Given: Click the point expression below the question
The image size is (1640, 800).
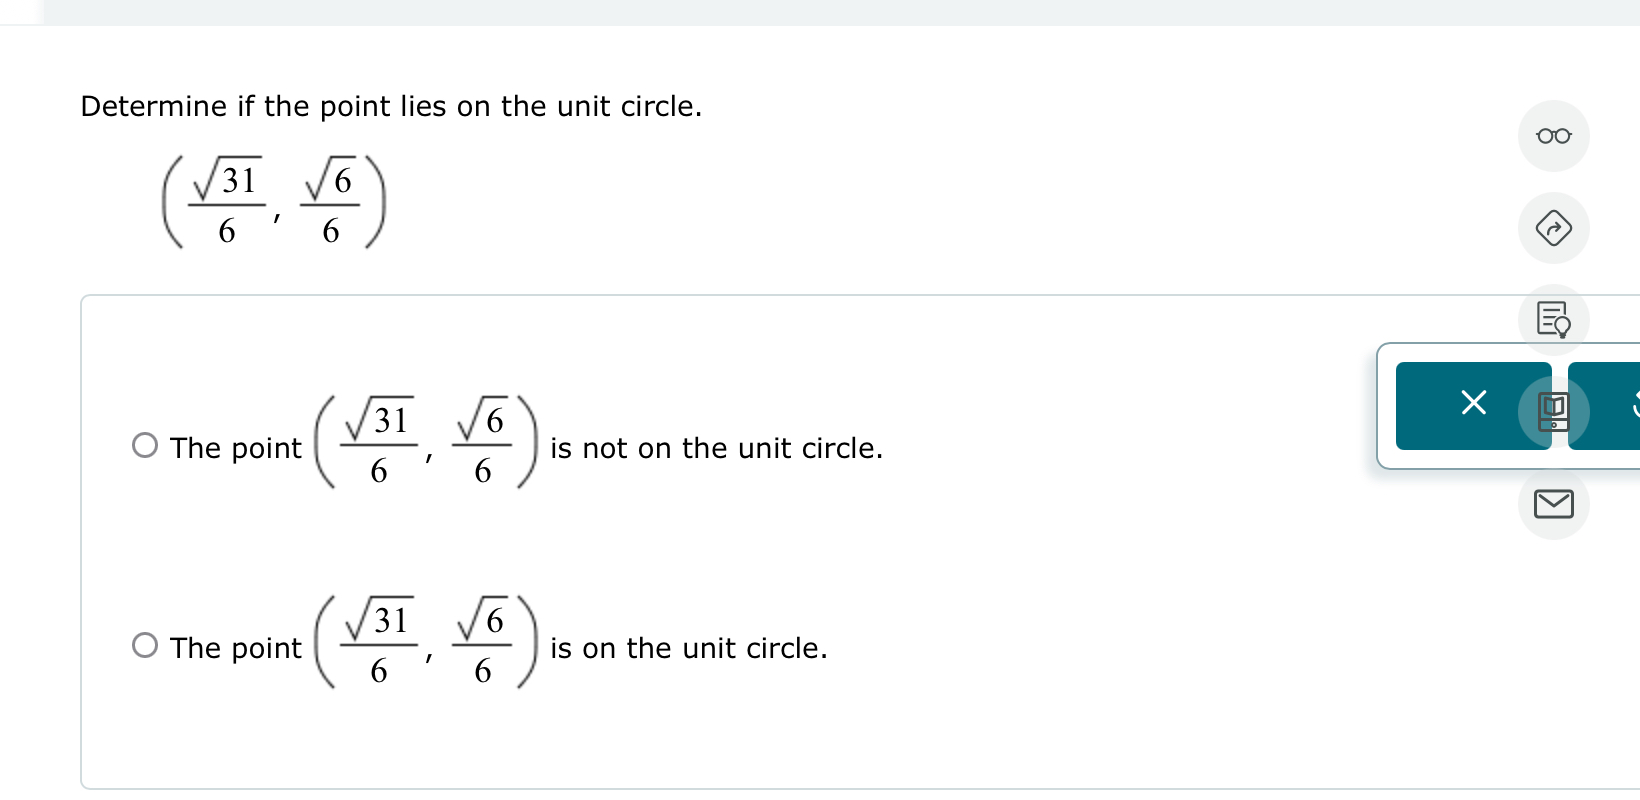Looking at the screenshot, I should pyautogui.click(x=272, y=202).
